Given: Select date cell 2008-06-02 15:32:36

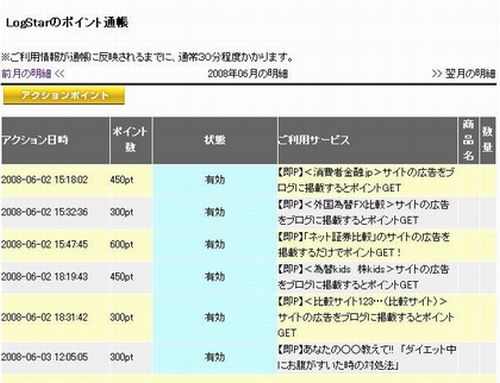Looking at the screenshot, I should coord(44,212).
